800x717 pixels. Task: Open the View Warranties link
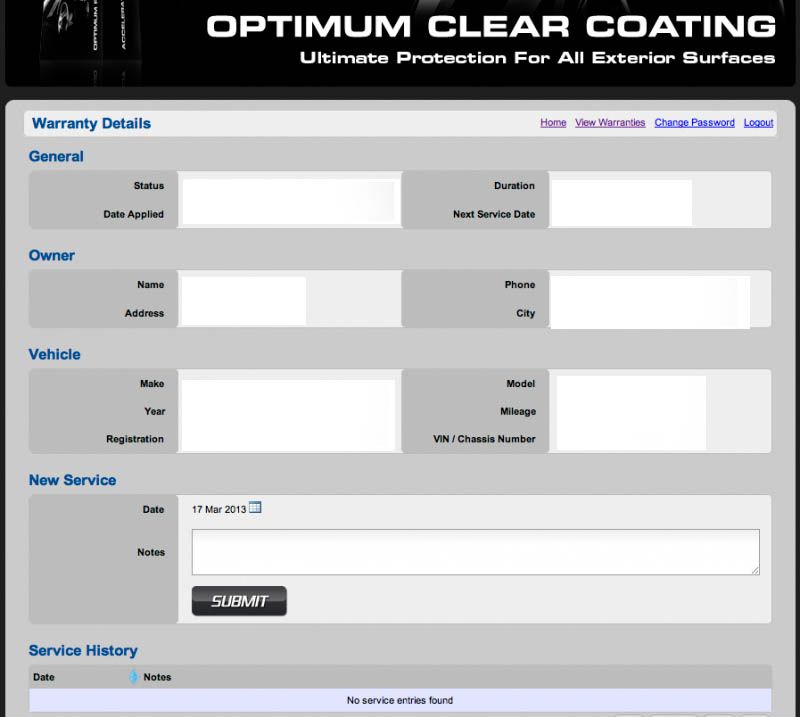[610, 122]
